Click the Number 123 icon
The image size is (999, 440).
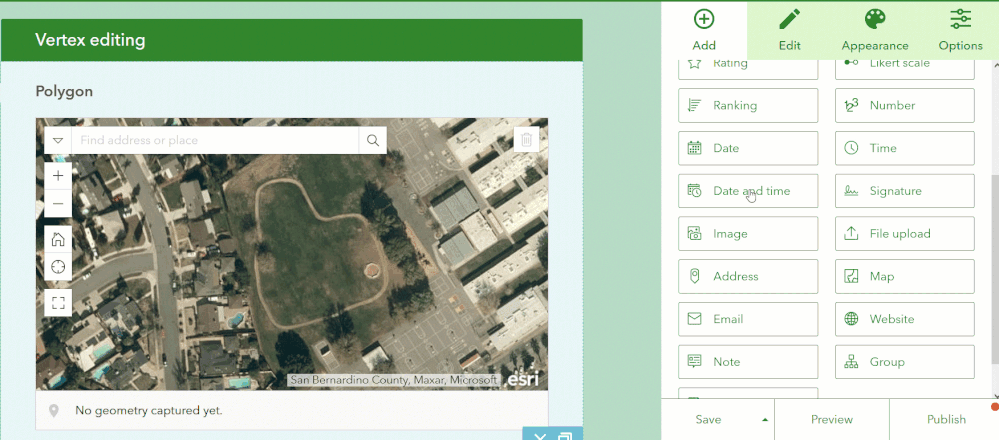[x=851, y=105]
